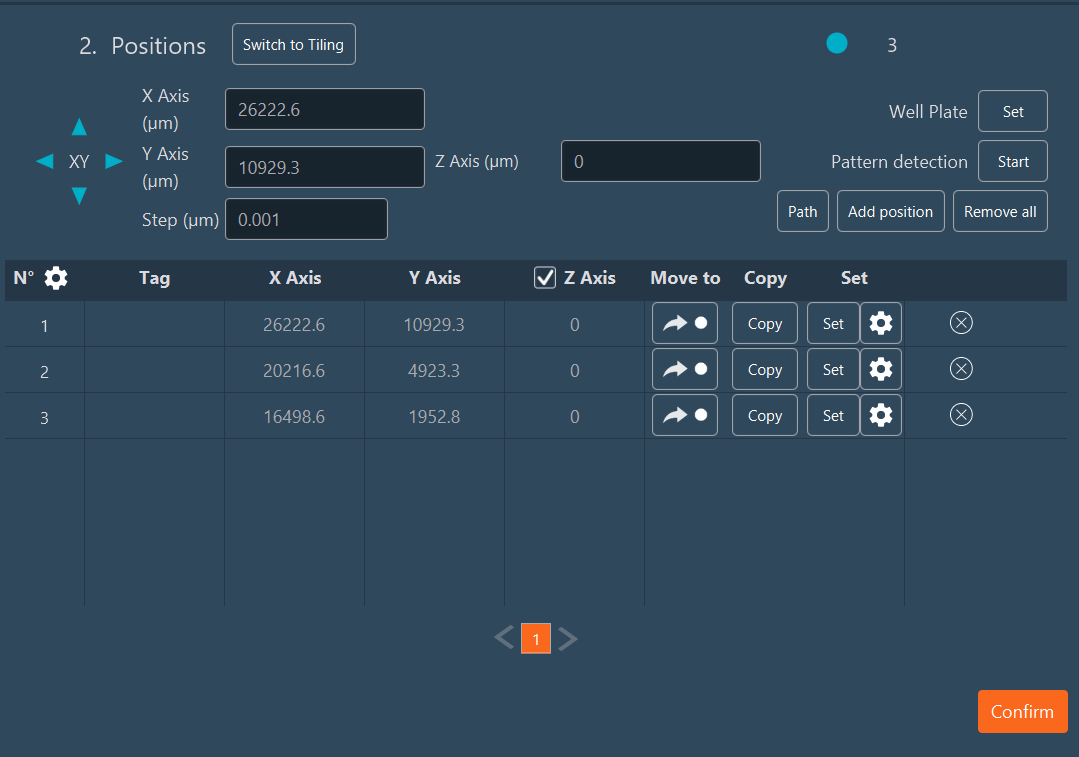The height and width of the screenshot is (757, 1079).
Task: Go to next page of positions
Action: (568, 638)
